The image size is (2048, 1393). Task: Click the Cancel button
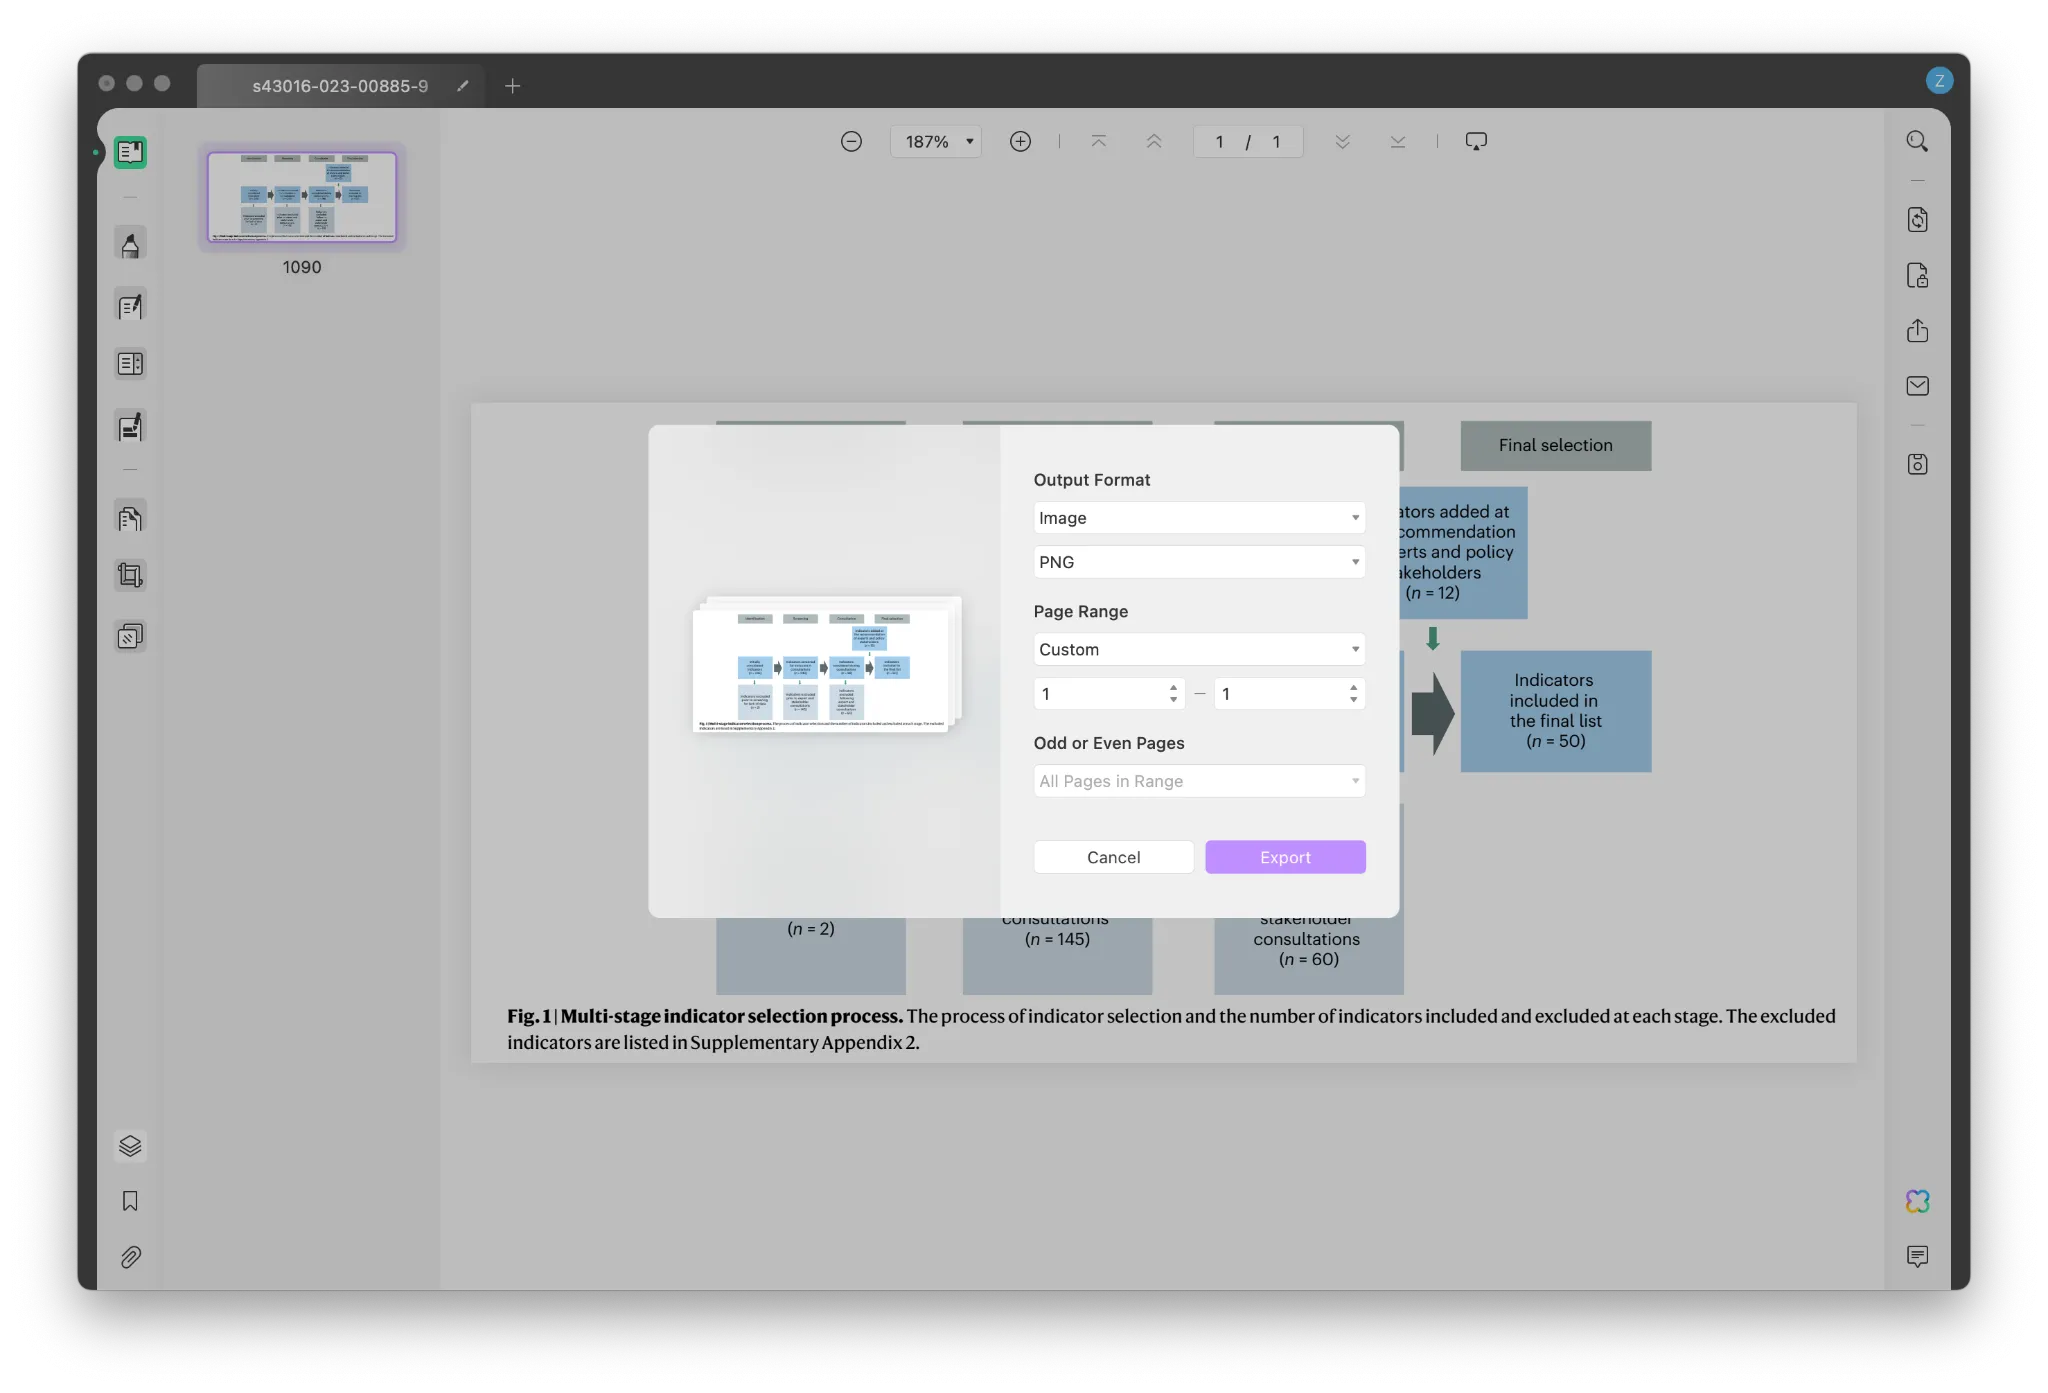tap(1114, 857)
